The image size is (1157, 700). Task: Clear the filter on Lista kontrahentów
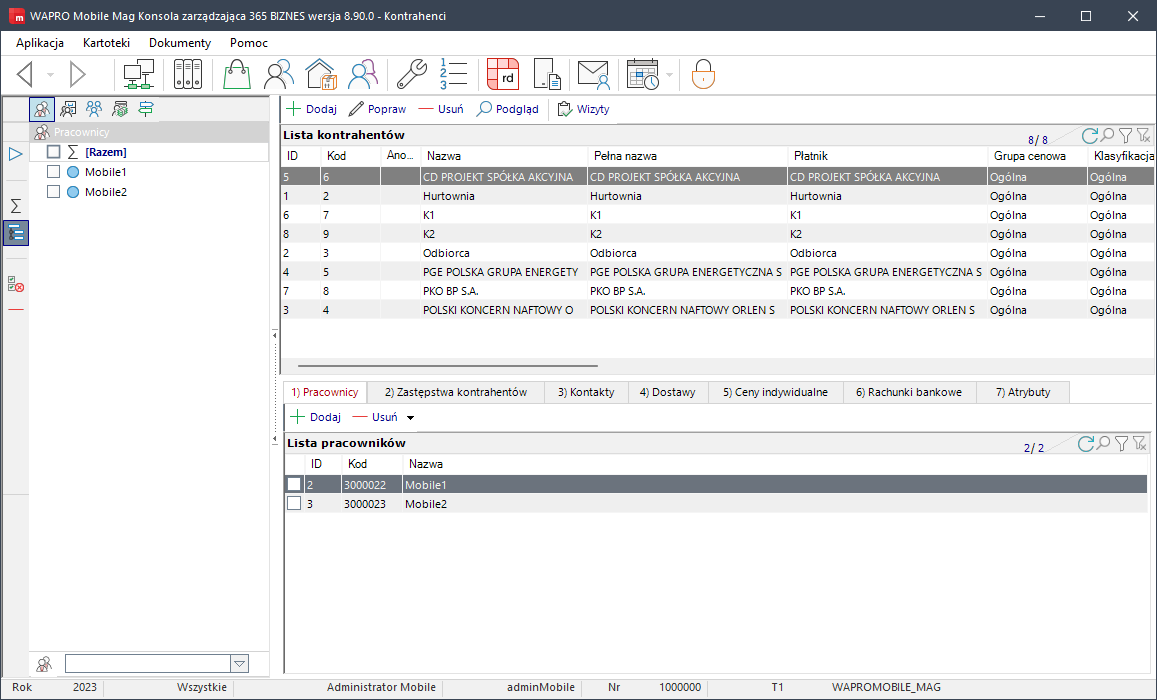[x=1143, y=136]
